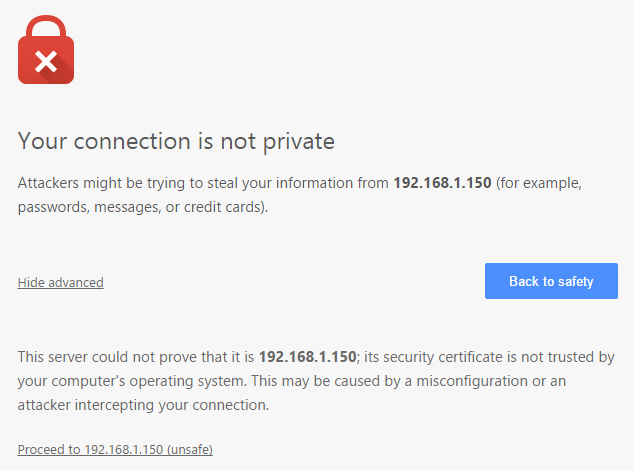Collapse details with Hide advanced link

[60, 283]
